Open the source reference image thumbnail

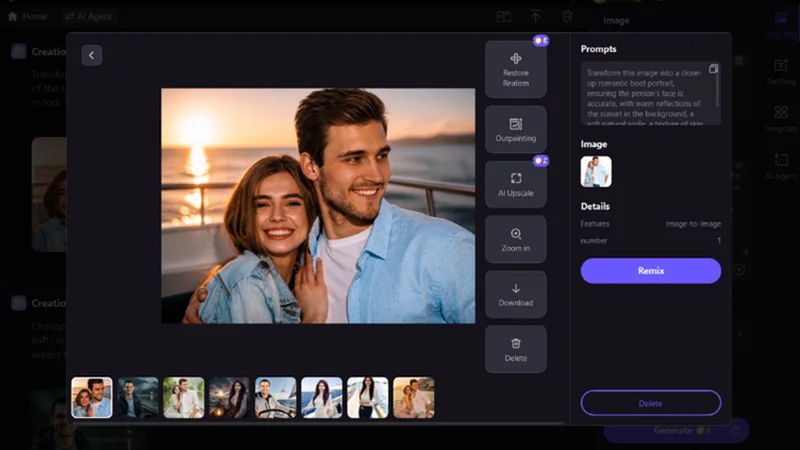pyautogui.click(x=596, y=171)
